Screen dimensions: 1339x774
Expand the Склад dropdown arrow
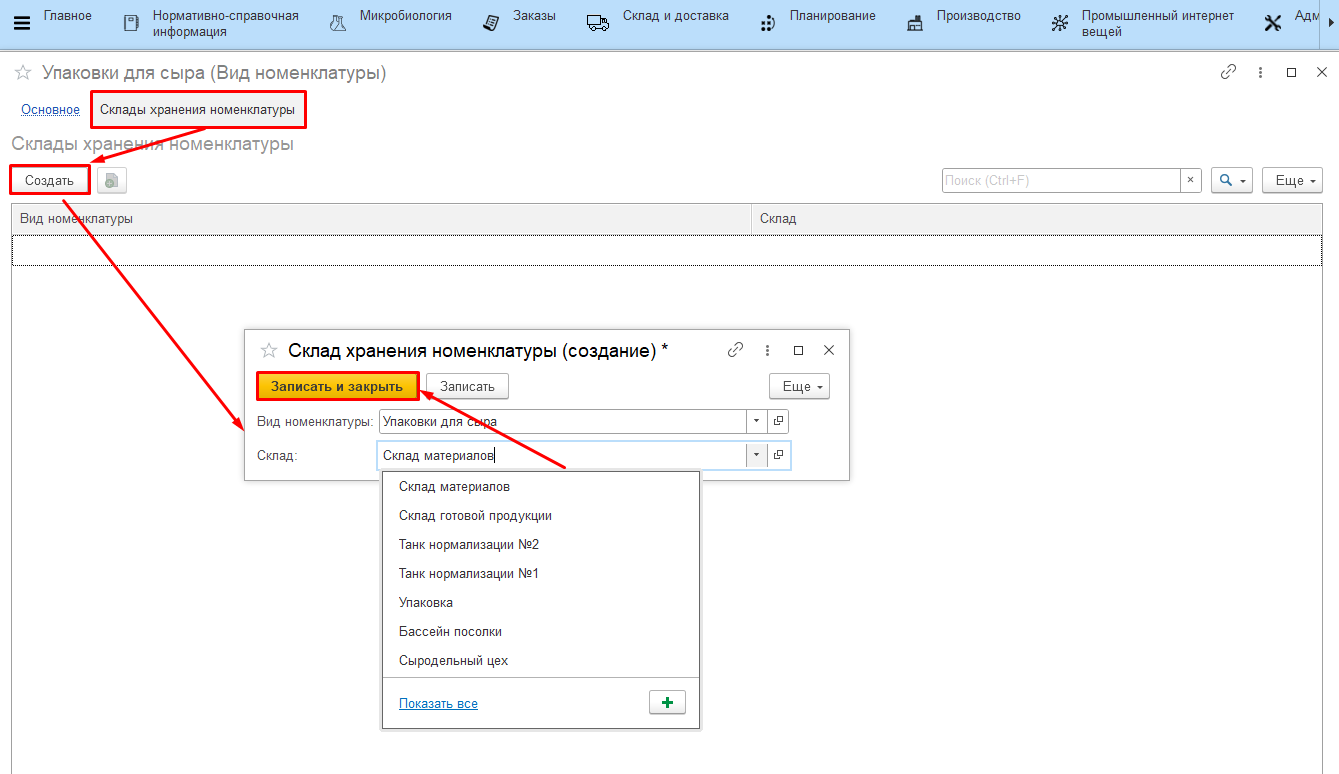[x=757, y=455]
